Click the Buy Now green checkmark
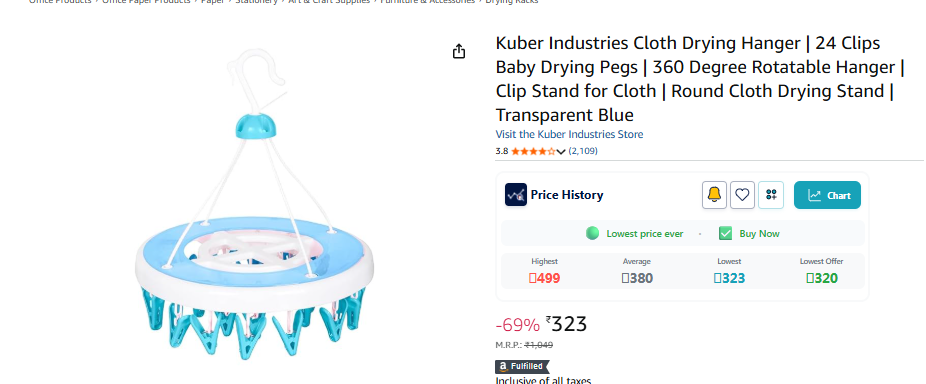The image size is (926, 384). pos(725,233)
